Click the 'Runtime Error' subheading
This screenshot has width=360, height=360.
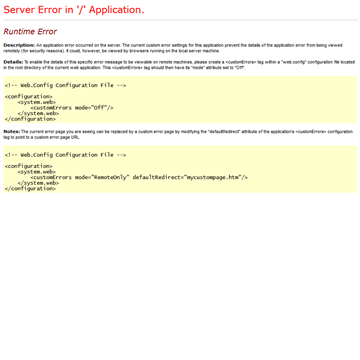(30, 32)
